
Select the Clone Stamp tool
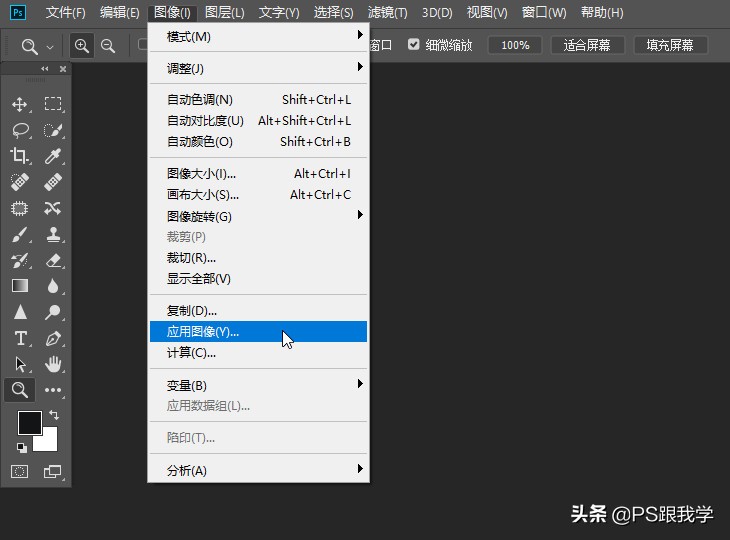(x=53, y=234)
